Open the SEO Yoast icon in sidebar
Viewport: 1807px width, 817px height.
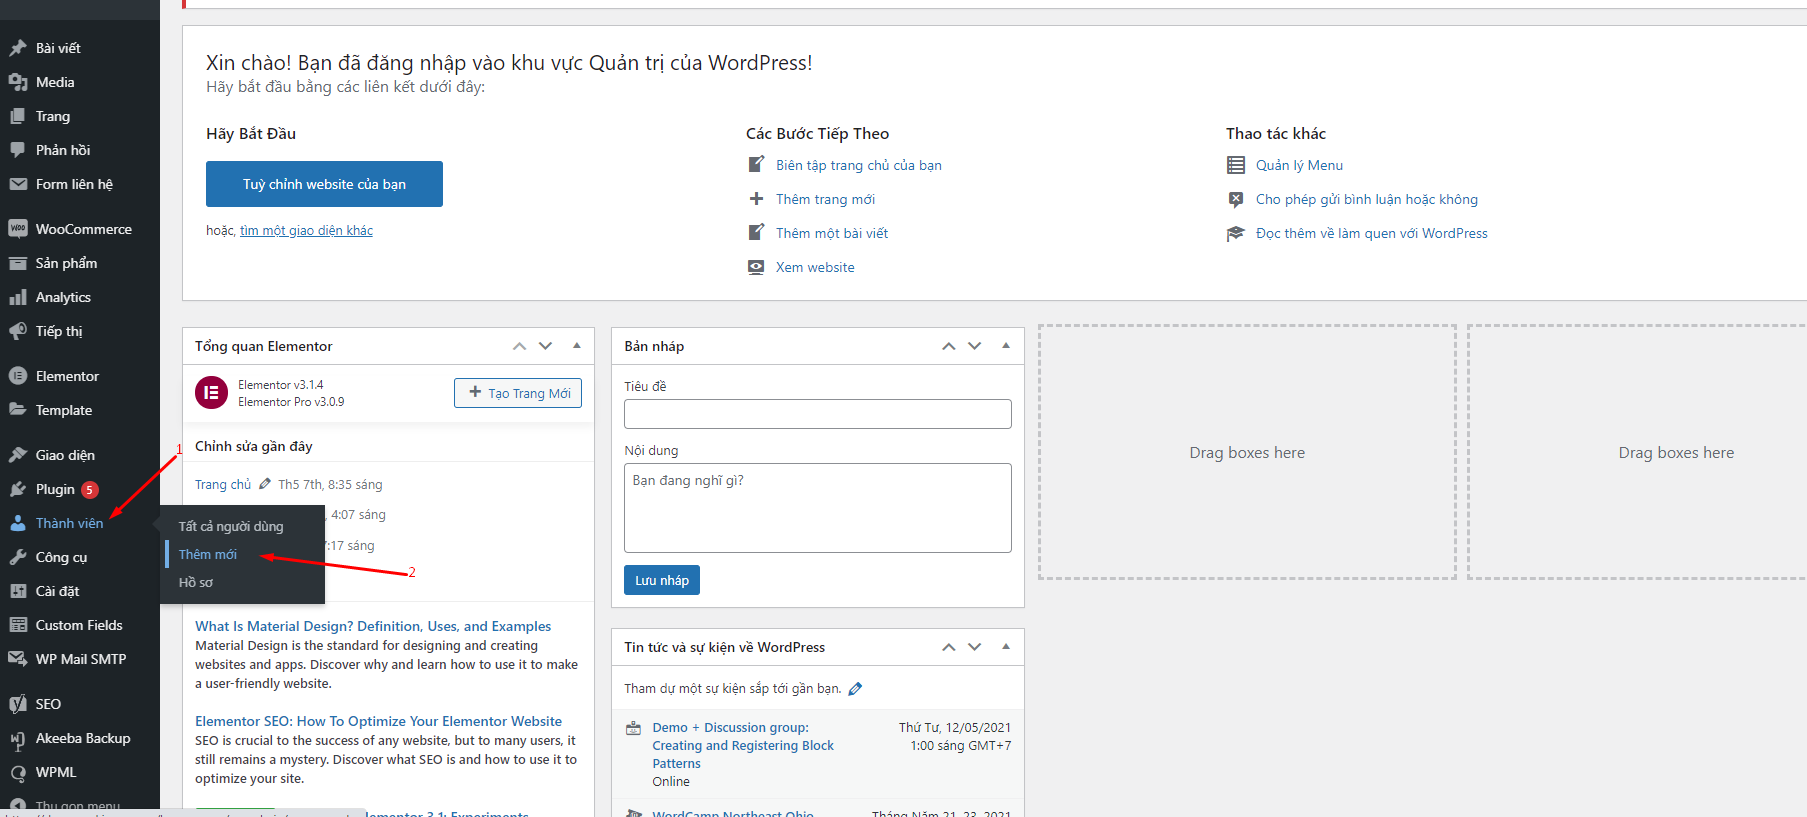point(18,704)
